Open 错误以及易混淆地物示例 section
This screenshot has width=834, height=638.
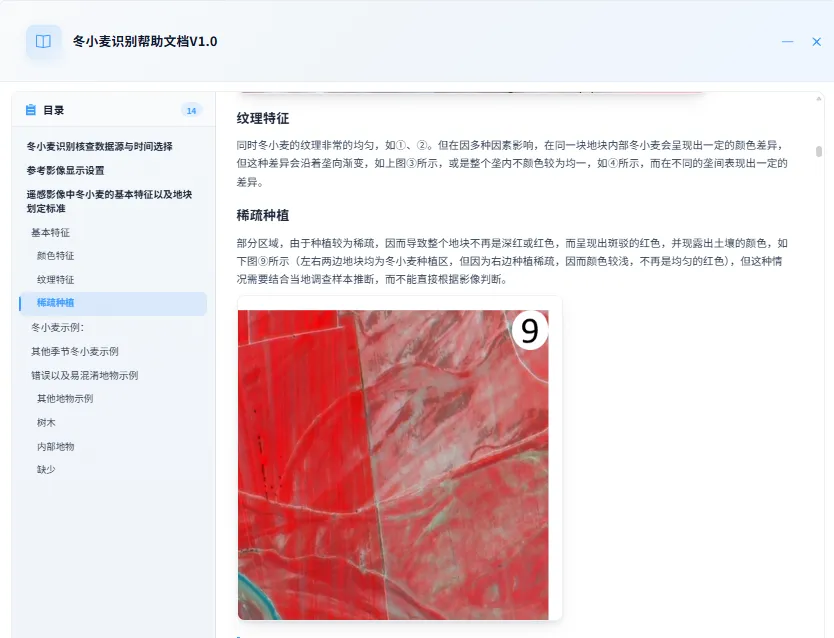point(85,375)
